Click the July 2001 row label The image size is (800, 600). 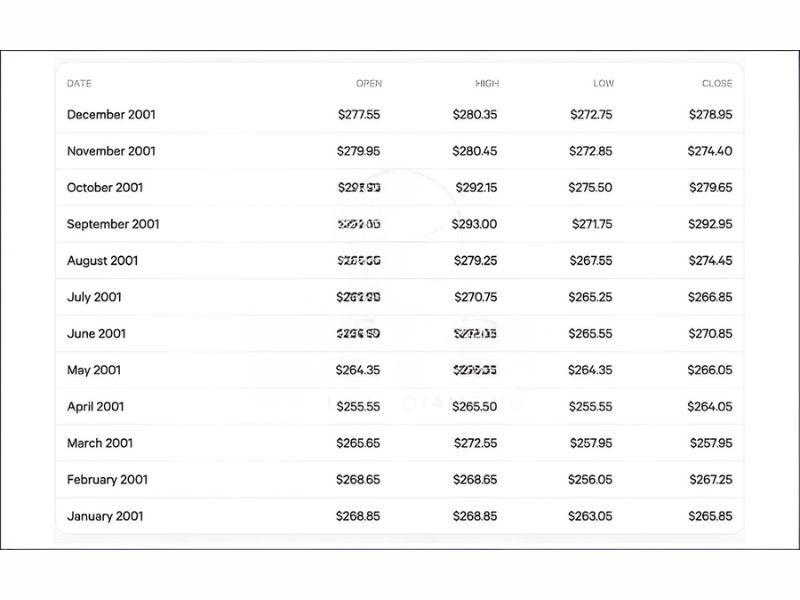tap(94, 297)
